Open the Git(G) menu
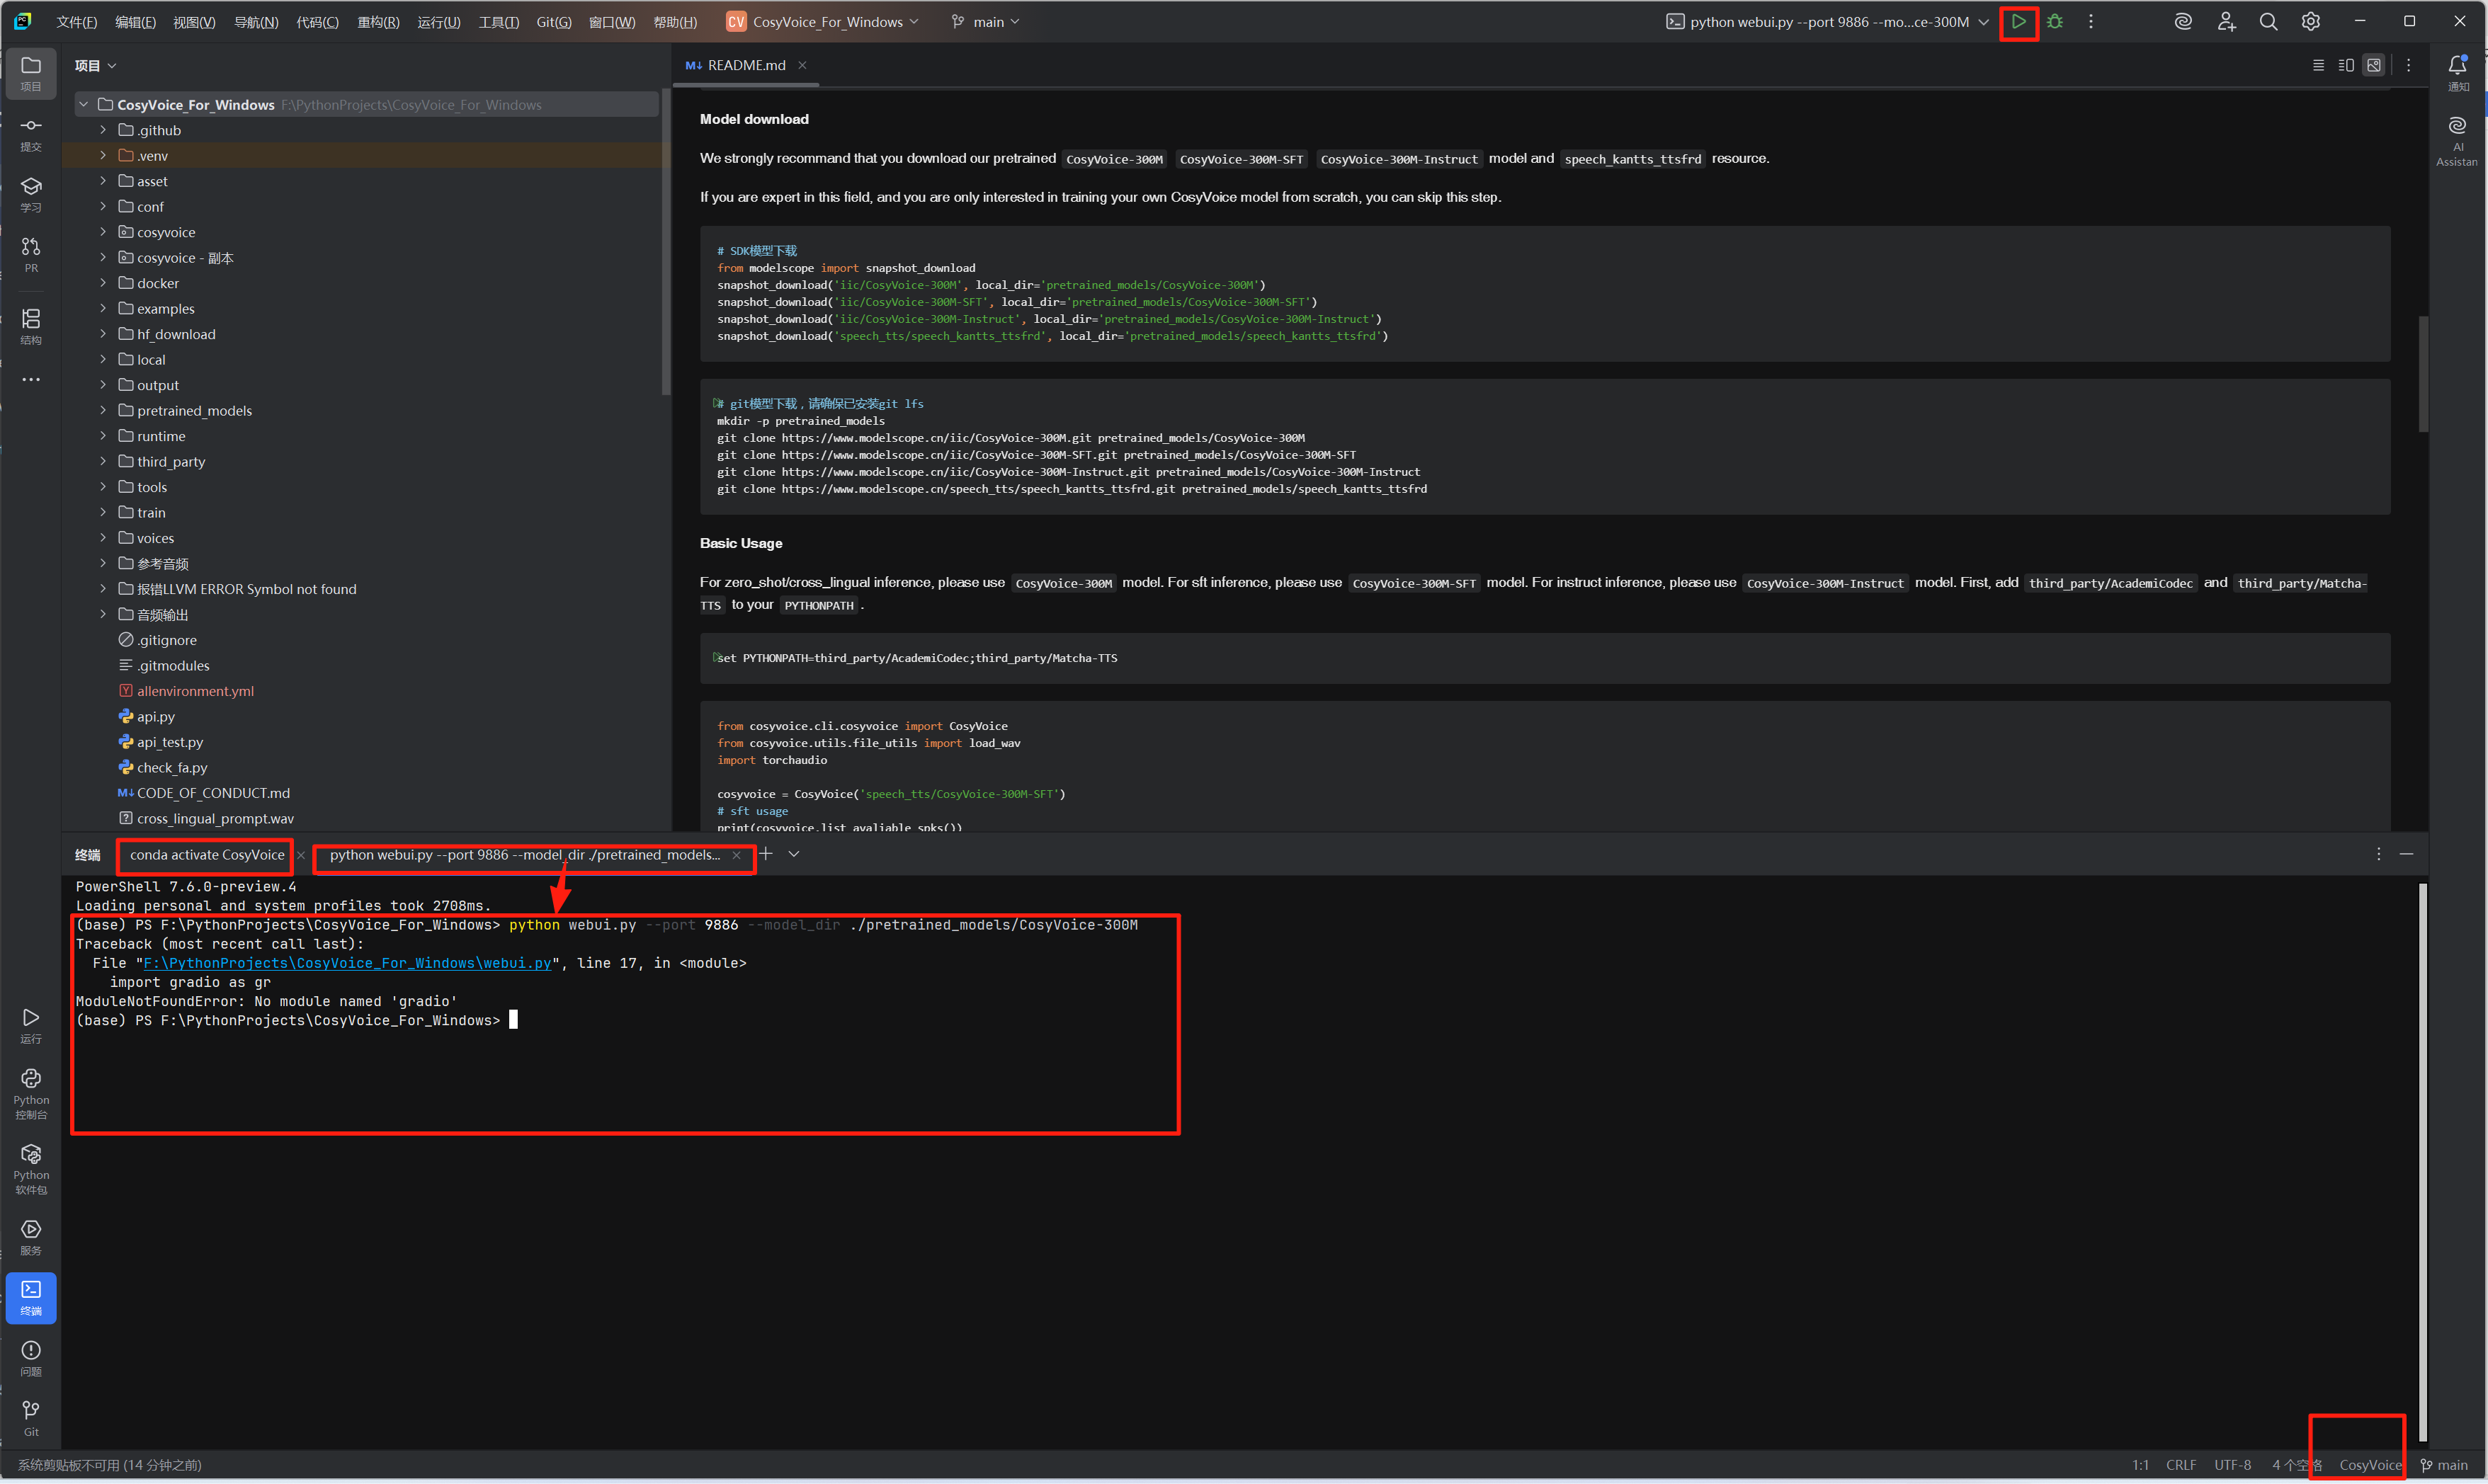Viewport: 2488px width, 1484px height. [x=553, y=22]
